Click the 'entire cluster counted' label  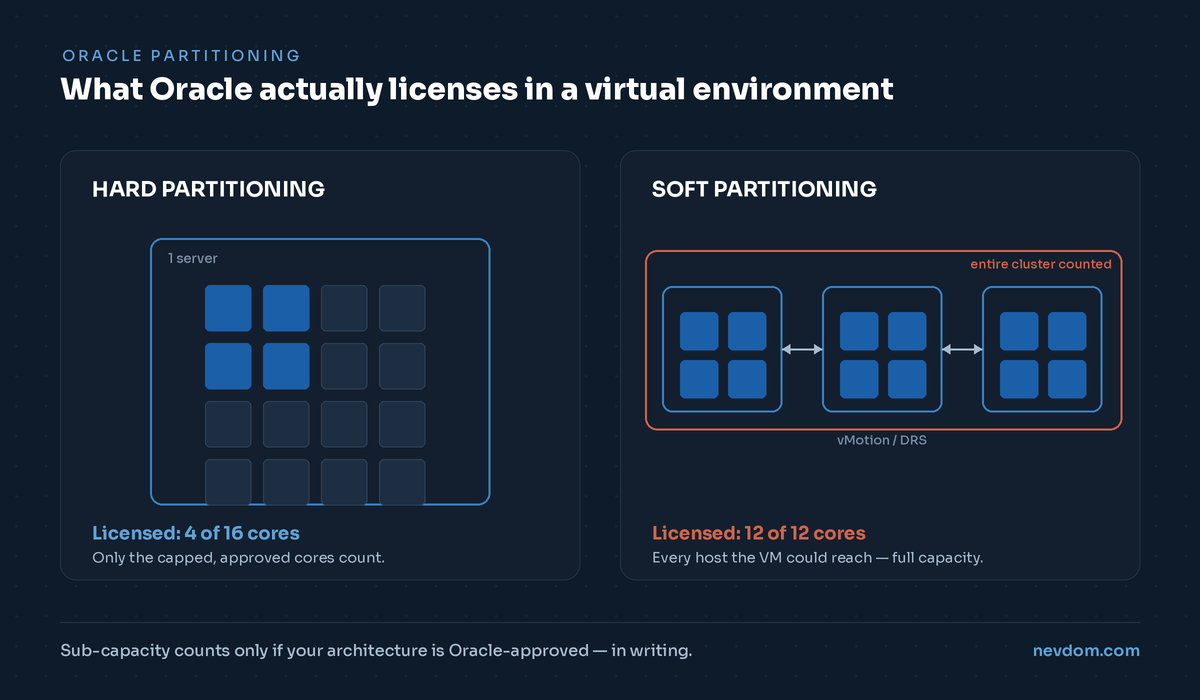(1041, 264)
